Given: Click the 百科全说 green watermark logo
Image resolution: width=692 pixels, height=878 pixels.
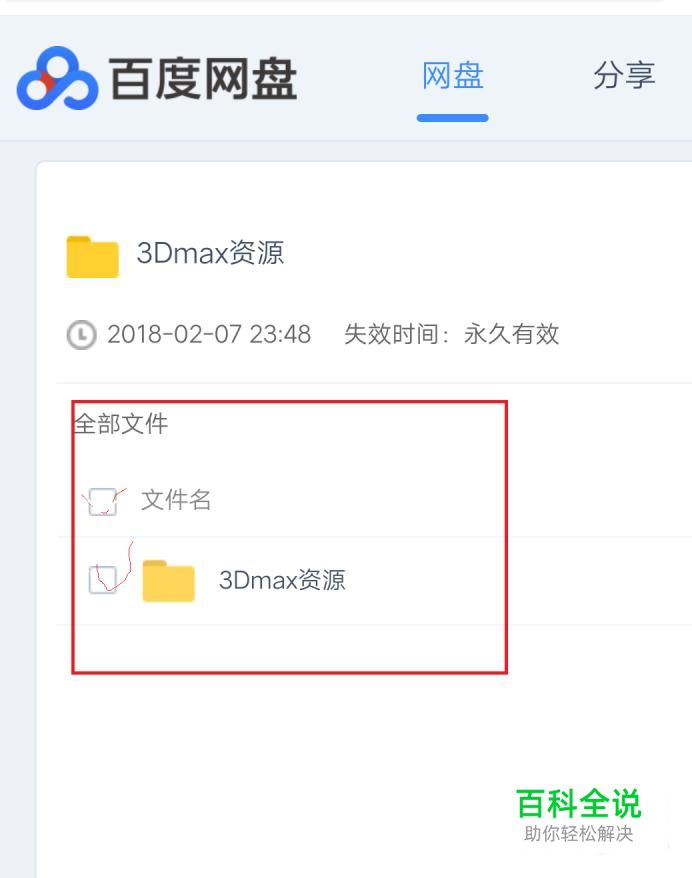Looking at the screenshot, I should click(578, 804).
